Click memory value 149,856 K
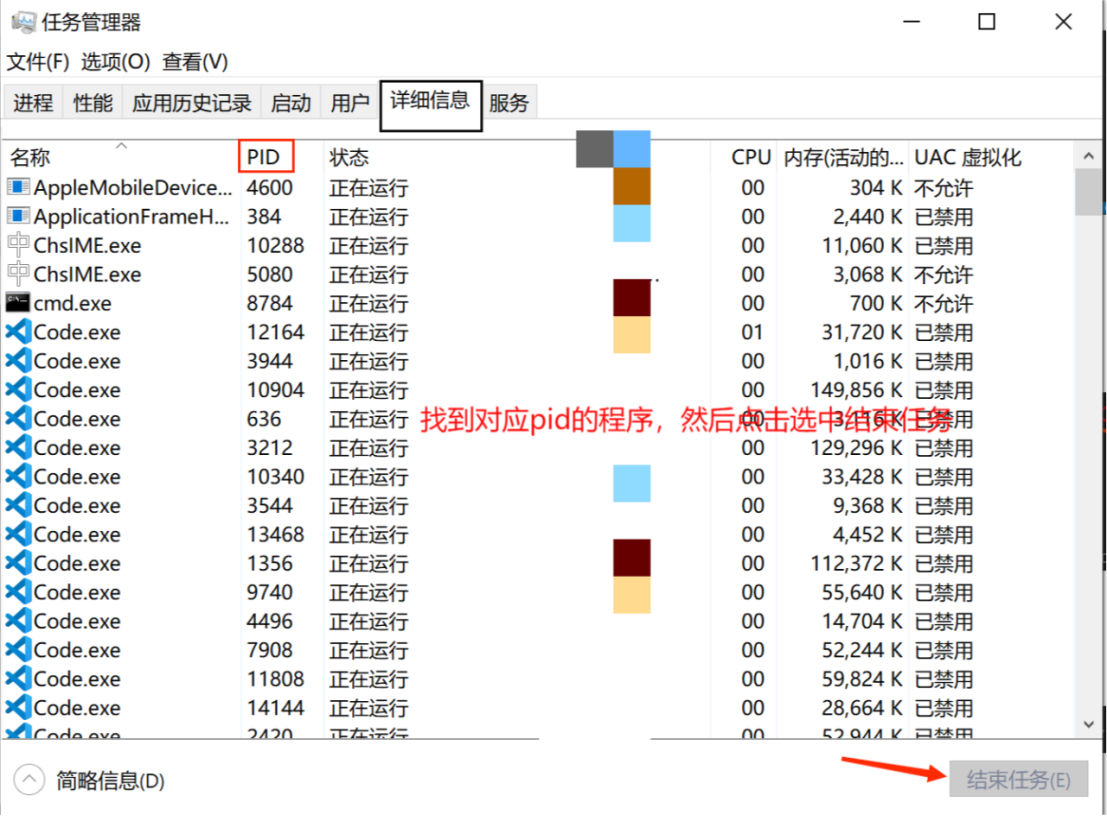This screenshot has width=1107, height=816. coord(856,390)
